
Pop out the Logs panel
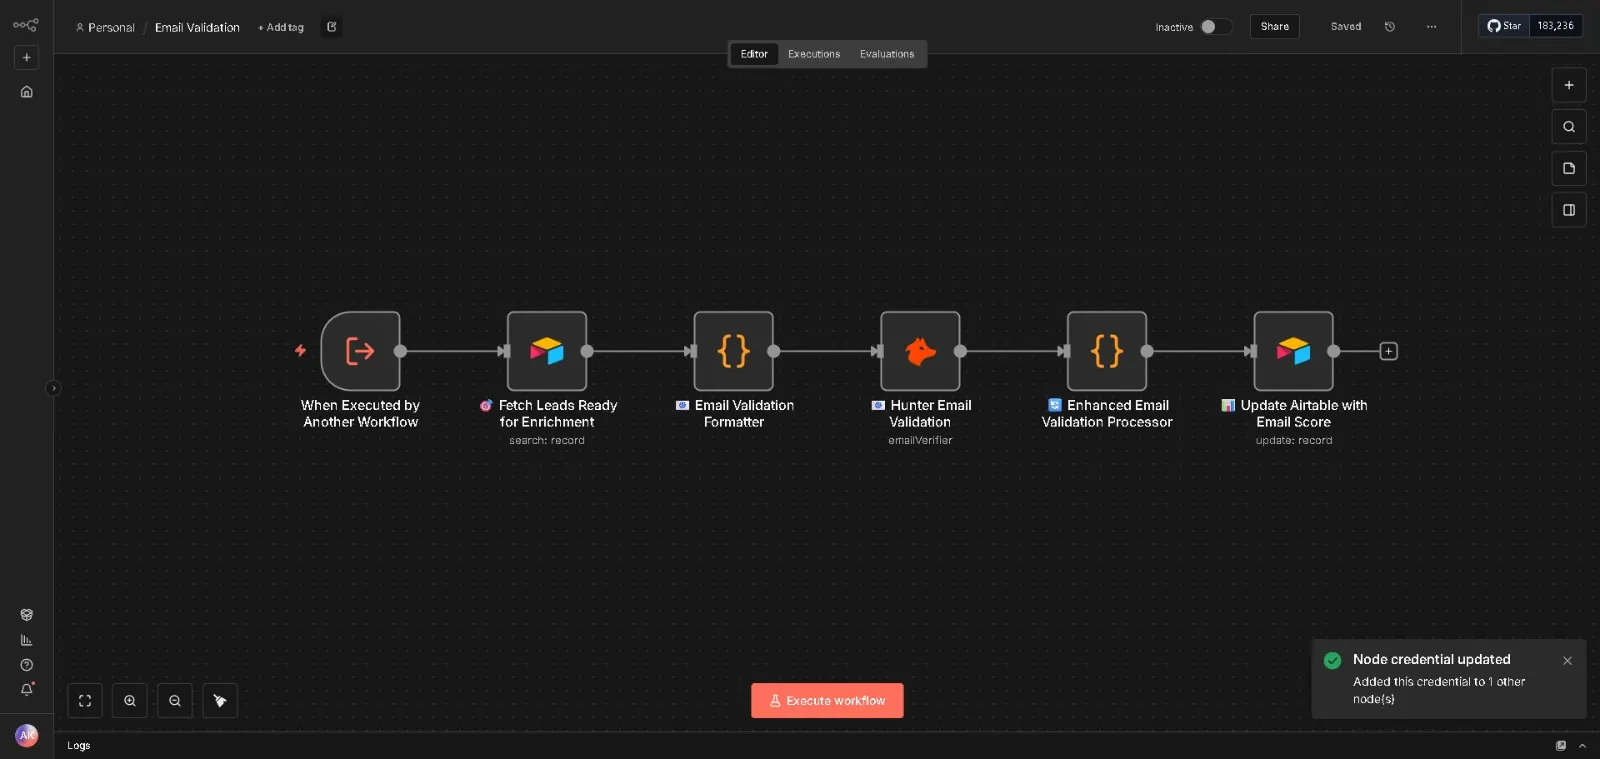[1561, 746]
